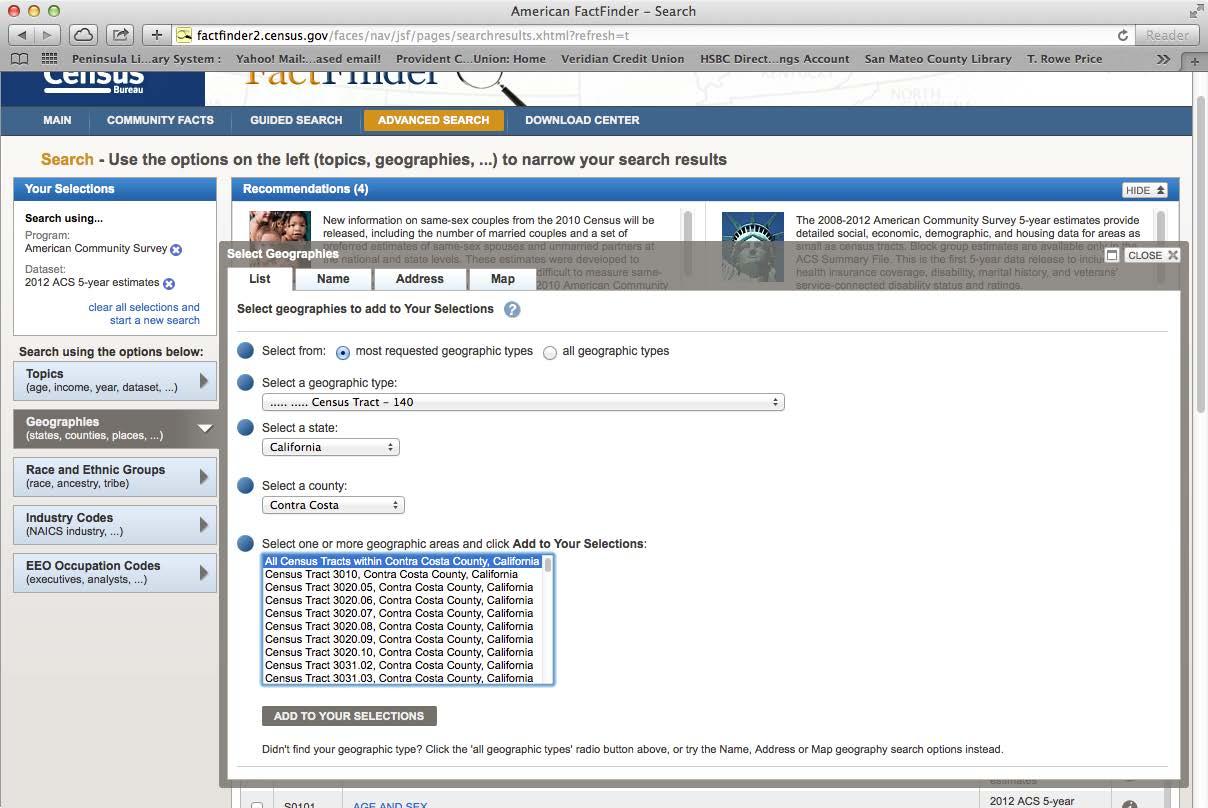Open the state dropdown showing California
Screen dimensions: 1208x808
click(x=331, y=447)
